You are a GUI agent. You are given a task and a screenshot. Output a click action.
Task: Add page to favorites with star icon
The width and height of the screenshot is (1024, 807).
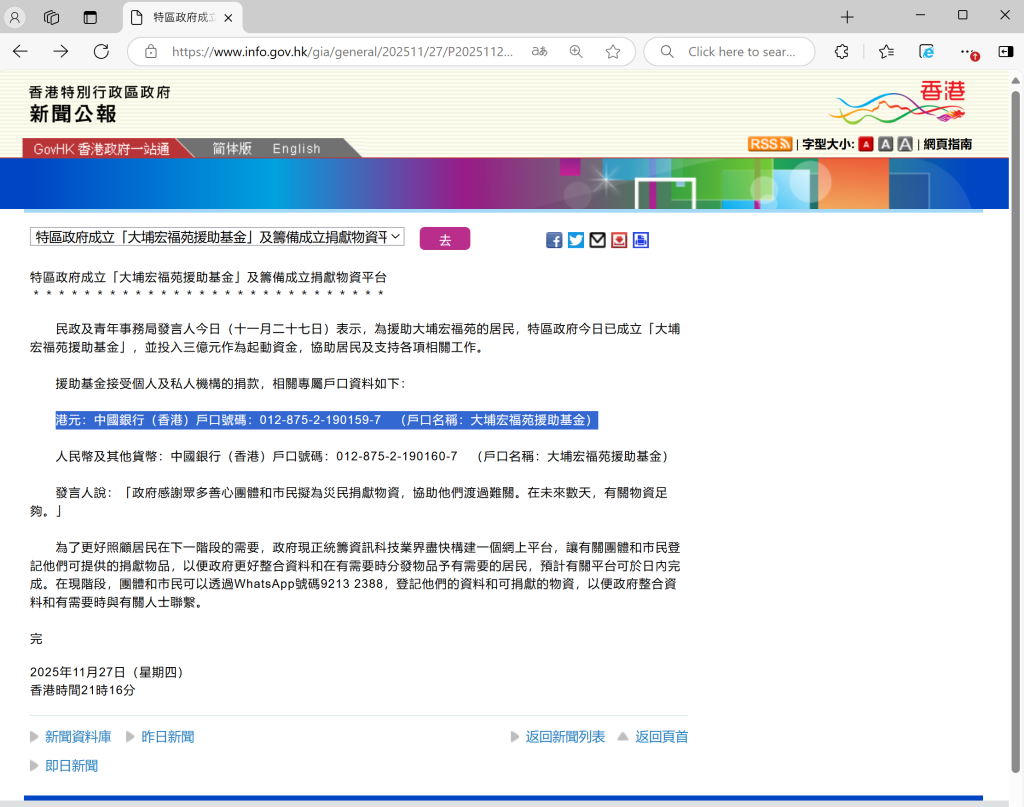pos(613,52)
